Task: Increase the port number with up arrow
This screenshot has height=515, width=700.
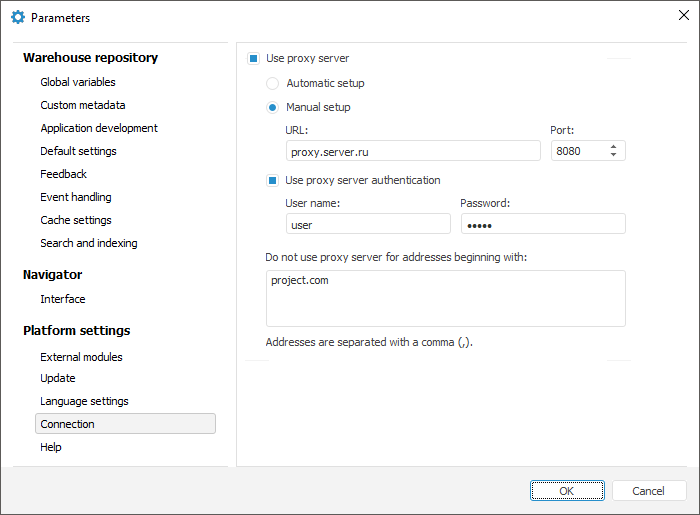Action: pos(613,146)
